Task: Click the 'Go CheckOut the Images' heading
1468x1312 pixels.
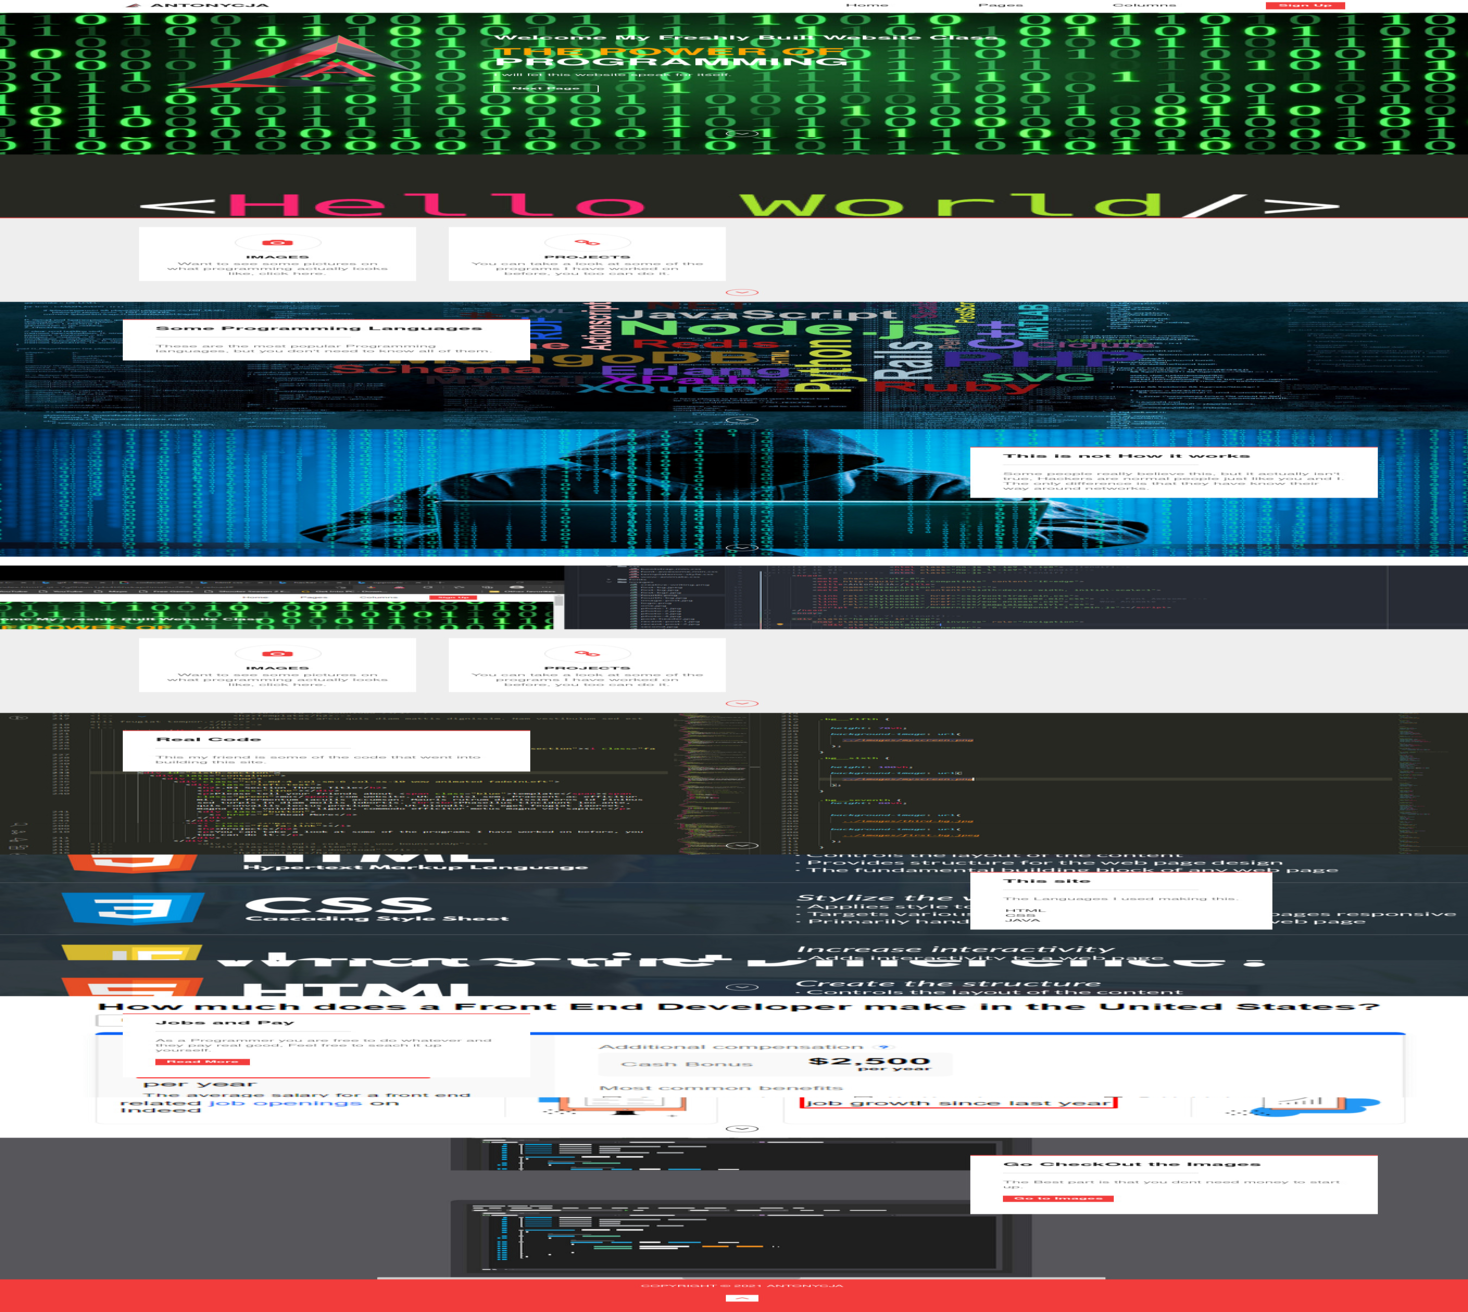Action: click(x=1132, y=1164)
